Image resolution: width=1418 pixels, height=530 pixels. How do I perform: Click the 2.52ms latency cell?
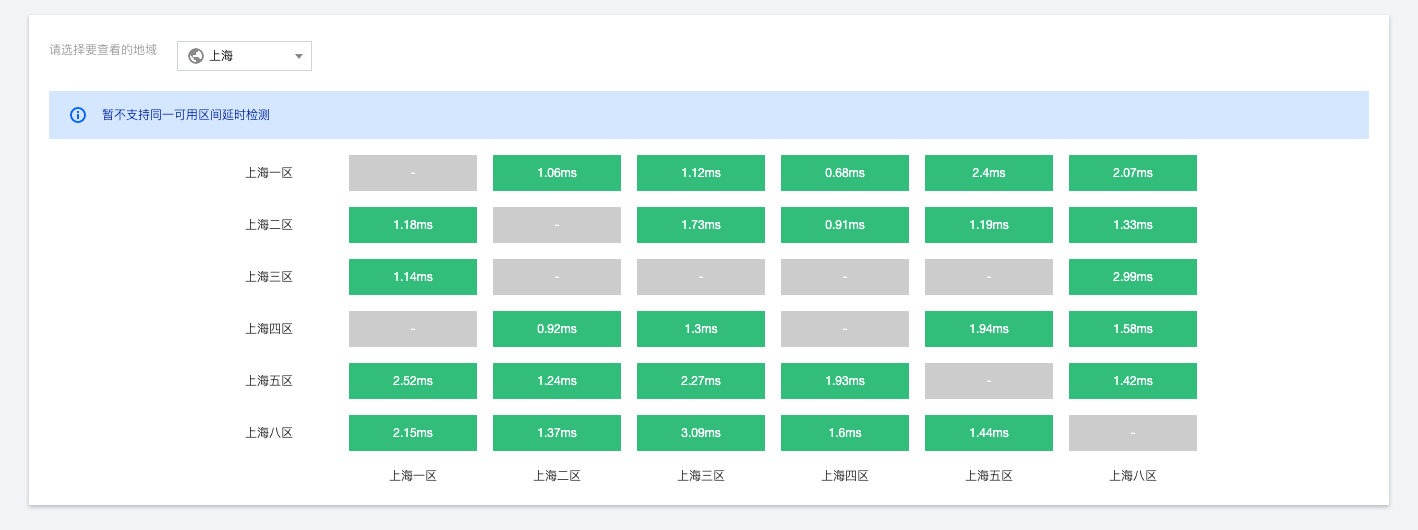click(413, 381)
